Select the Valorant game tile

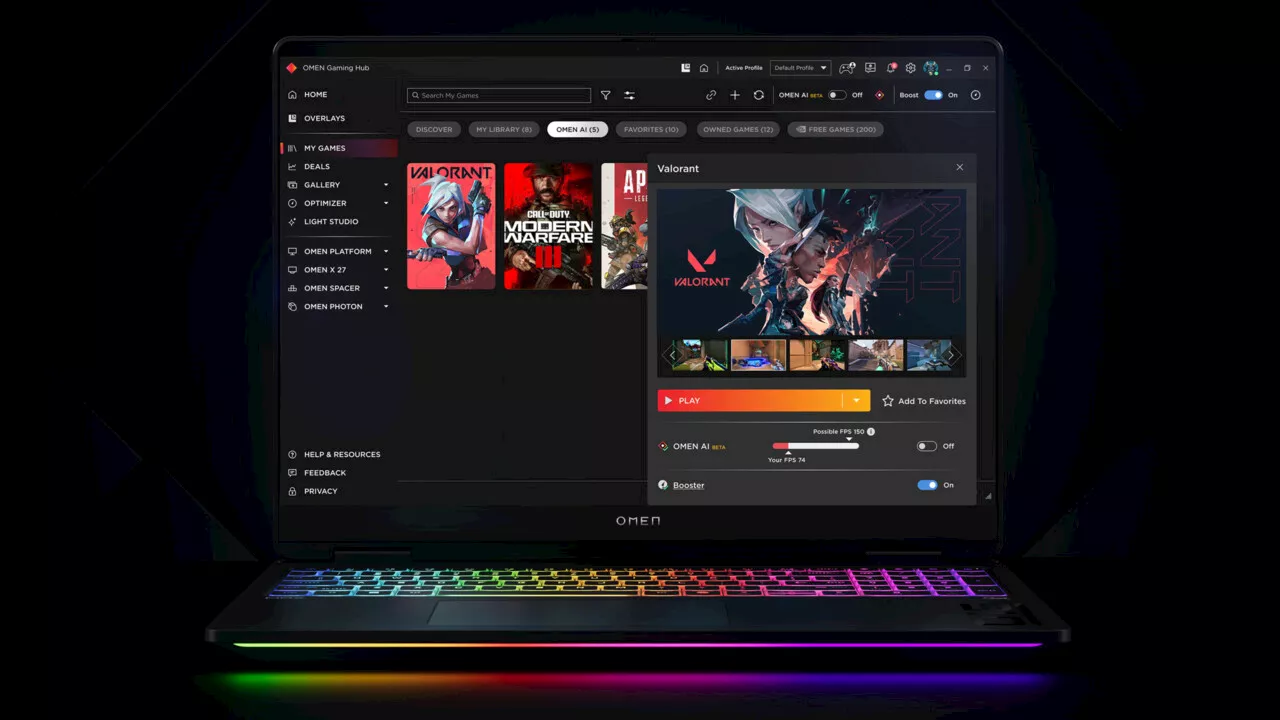pos(451,226)
